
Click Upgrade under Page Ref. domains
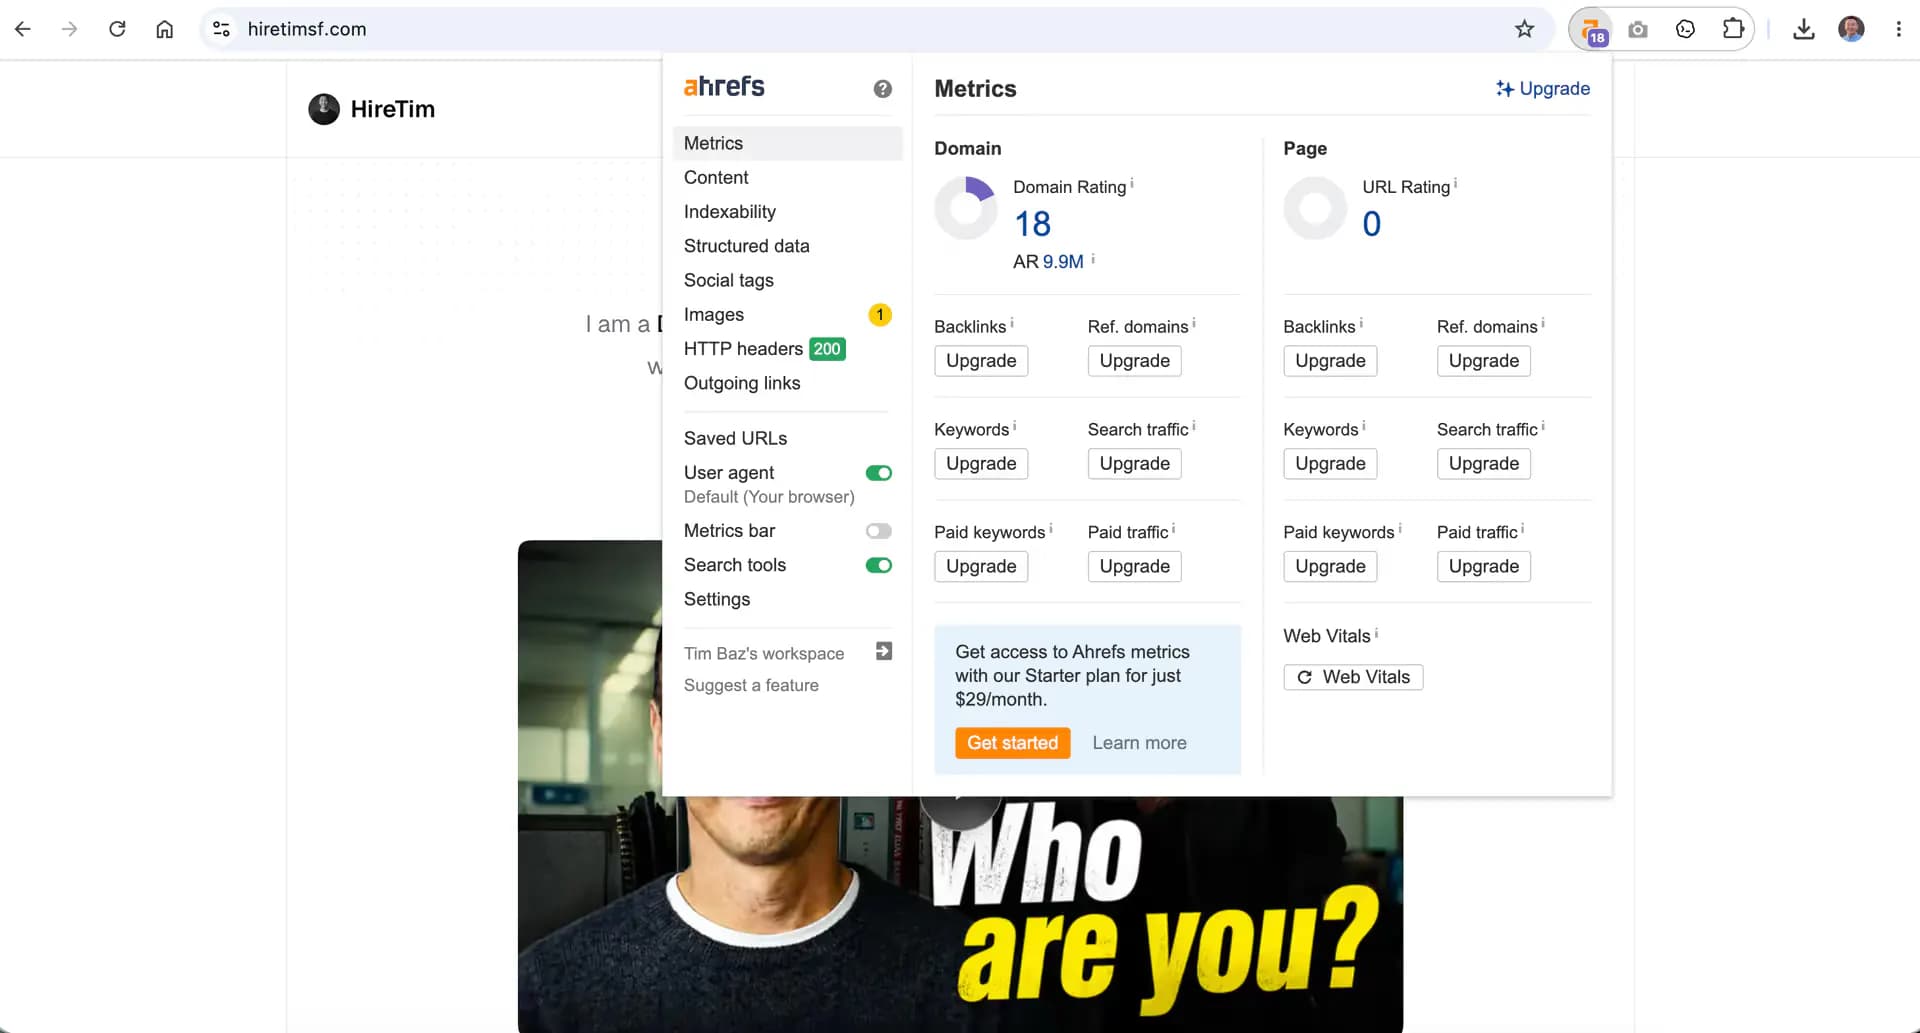pos(1484,361)
